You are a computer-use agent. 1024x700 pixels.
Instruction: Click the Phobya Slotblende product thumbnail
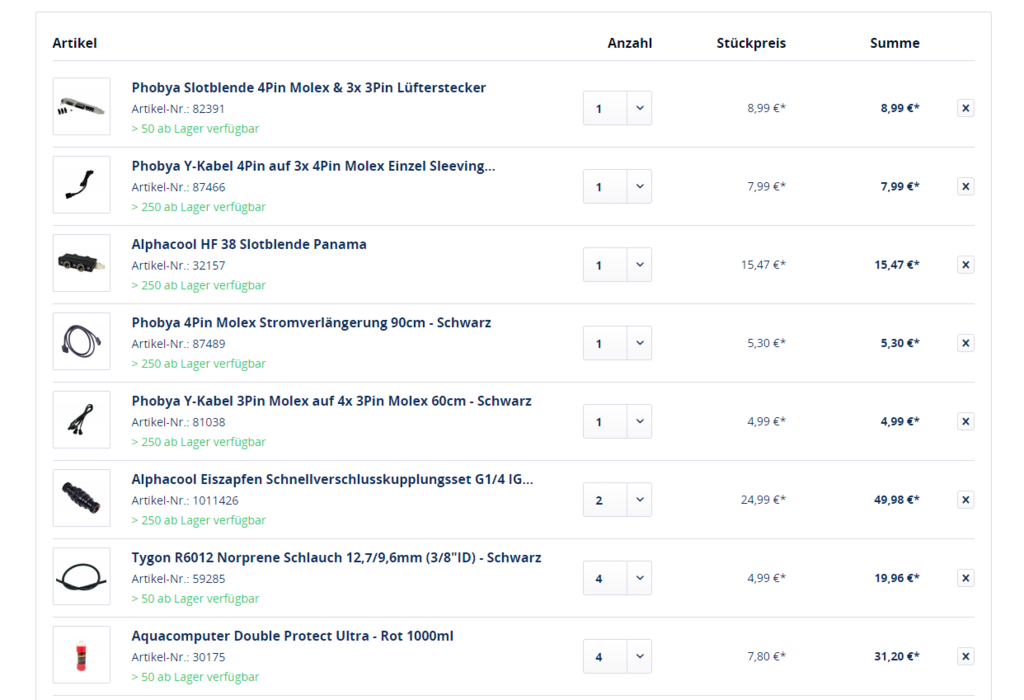(x=81, y=107)
